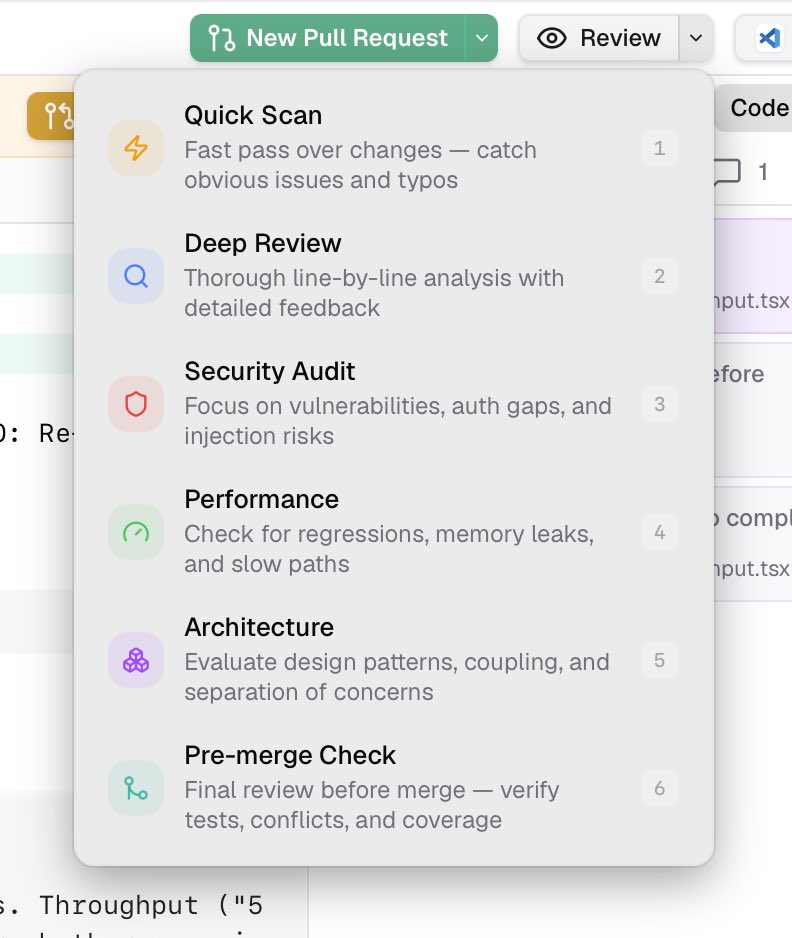Click the eye icon in Review button
Viewport: 792px width, 938px height.
click(x=551, y=38)
